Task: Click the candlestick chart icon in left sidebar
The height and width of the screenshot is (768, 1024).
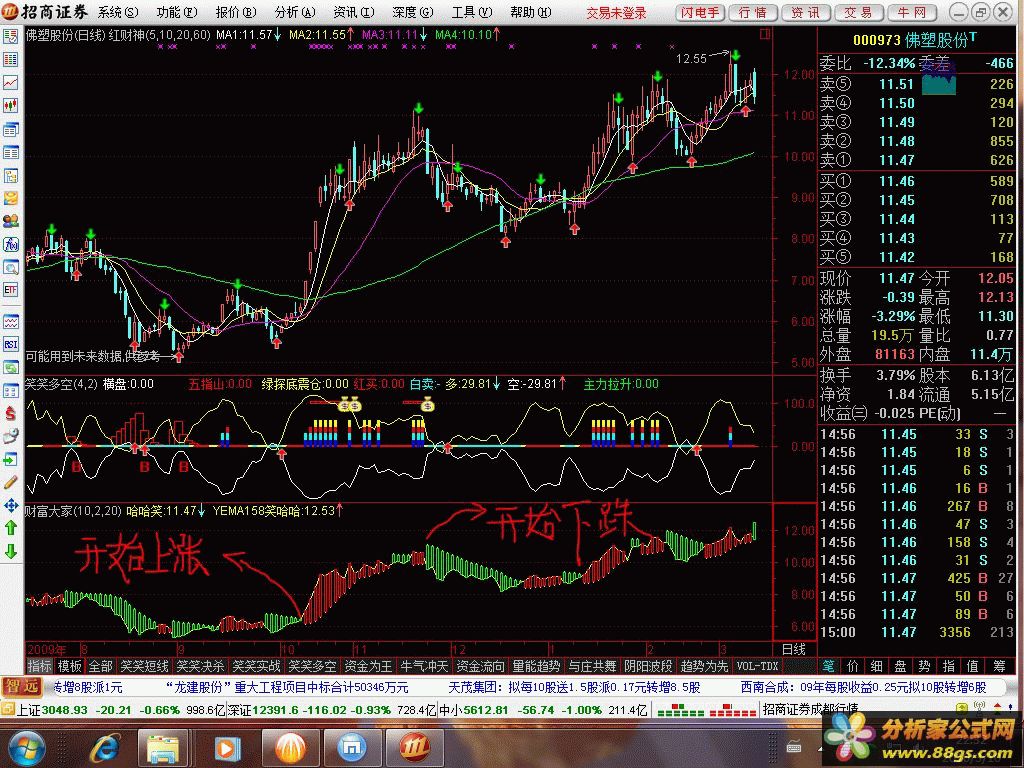Action: [x=10, y=105]
